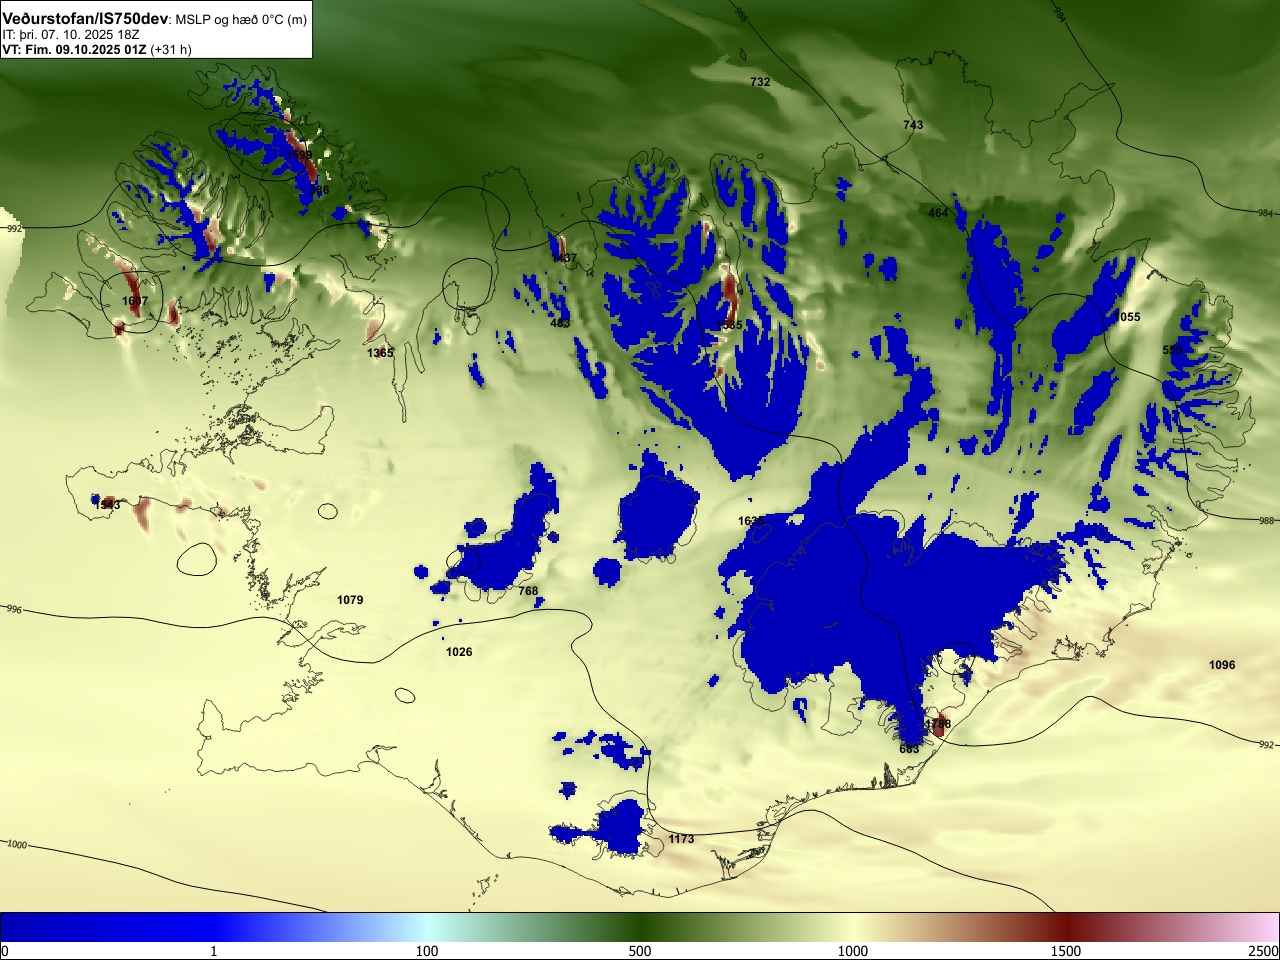The height and width of the screenshot is (960, 1280).
Task: Click the 483 height label
Action: pos(560,323)
